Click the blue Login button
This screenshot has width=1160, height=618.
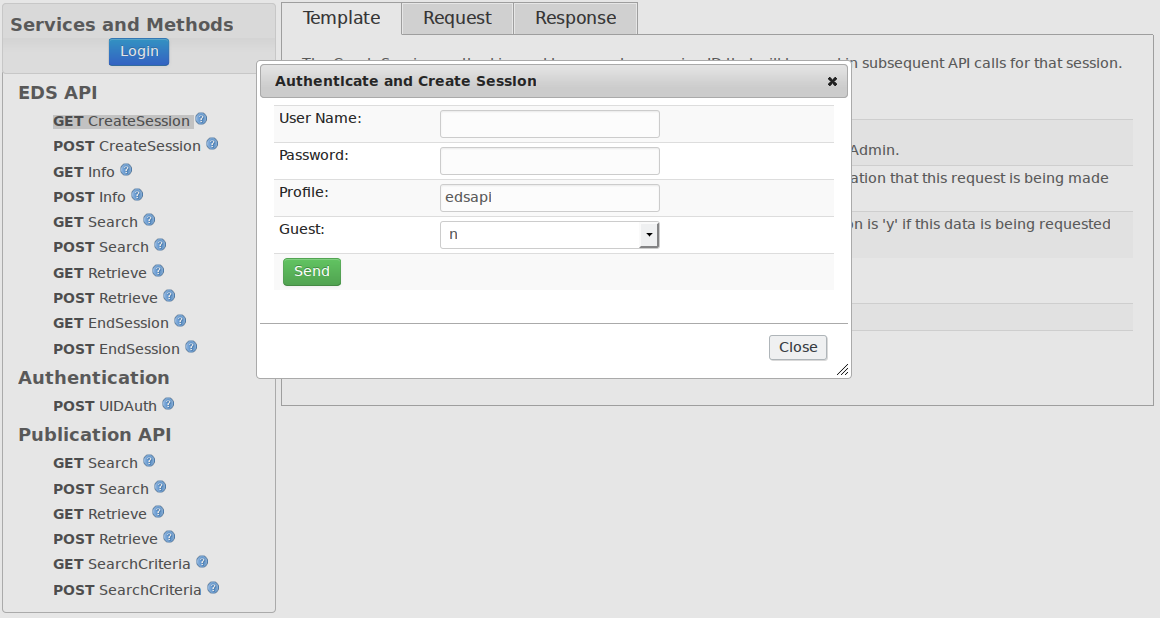139,52
